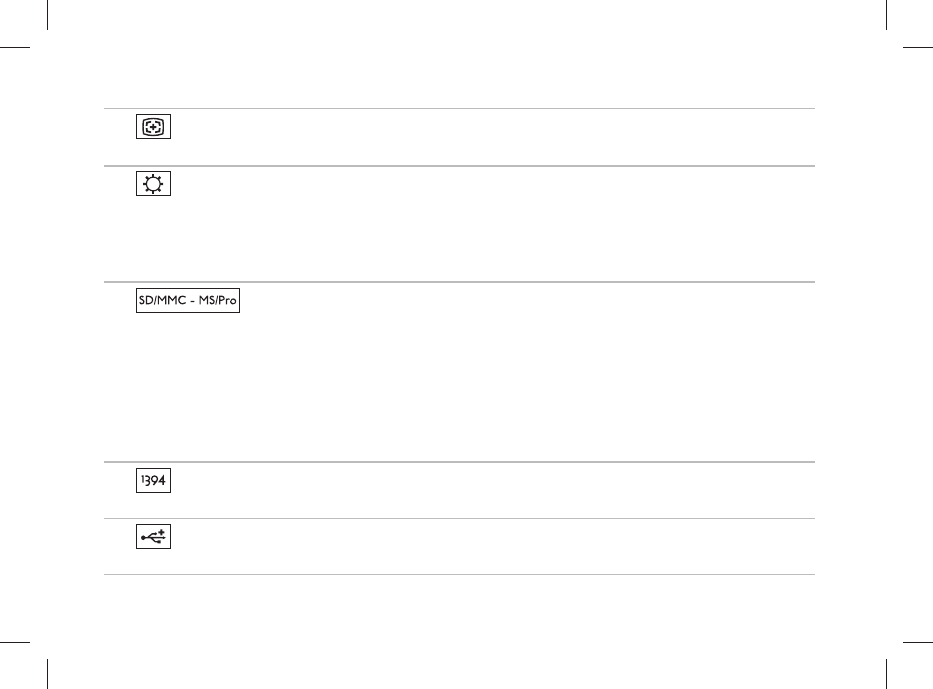Click the divider line above camera icon
The height and width of the screenshot is (689, 933).
(x=459, y=108)
